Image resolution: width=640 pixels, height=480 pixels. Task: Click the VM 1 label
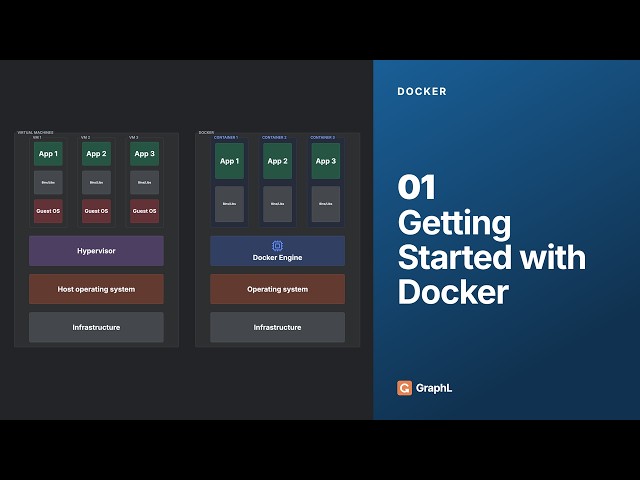pyautogui.click(x=37, y=138)
